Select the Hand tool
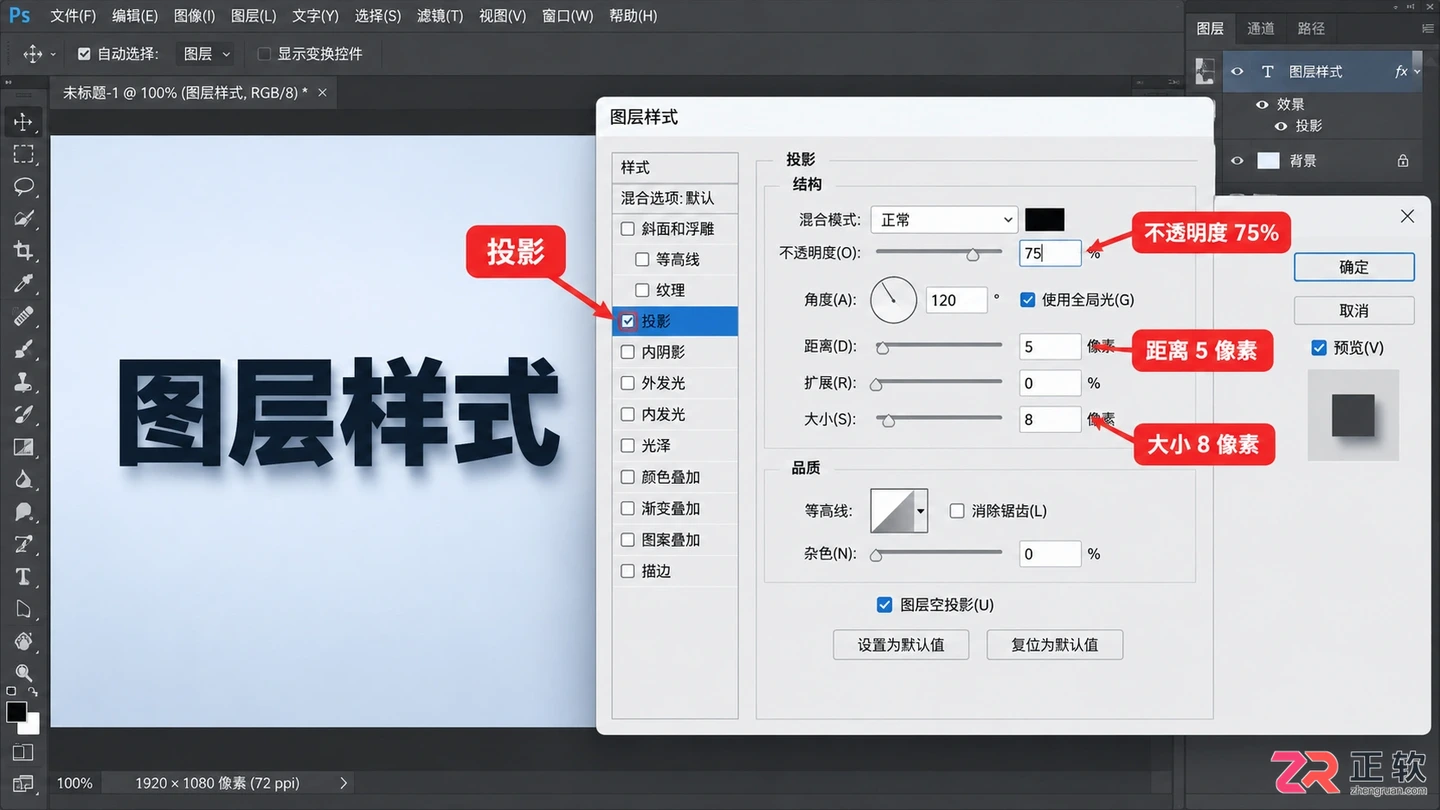 23,641
